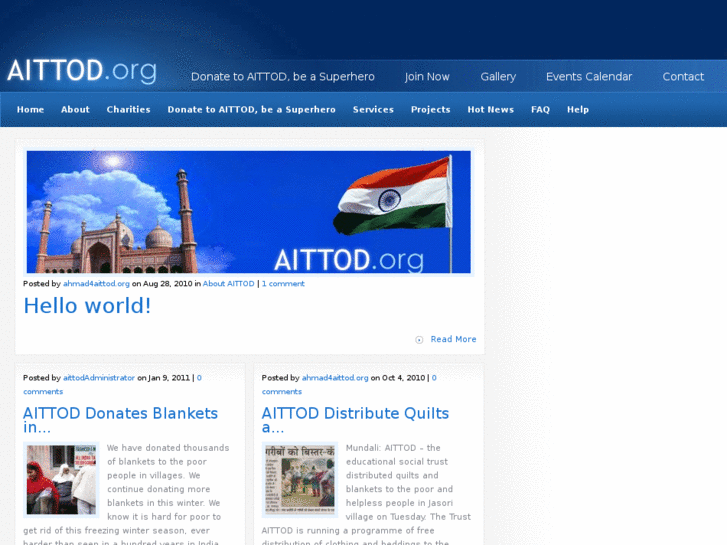The width and height of the screenshot is (727, 545).
Task: Click the AITTOD.org site logo
Action: [x=82, y=71]
